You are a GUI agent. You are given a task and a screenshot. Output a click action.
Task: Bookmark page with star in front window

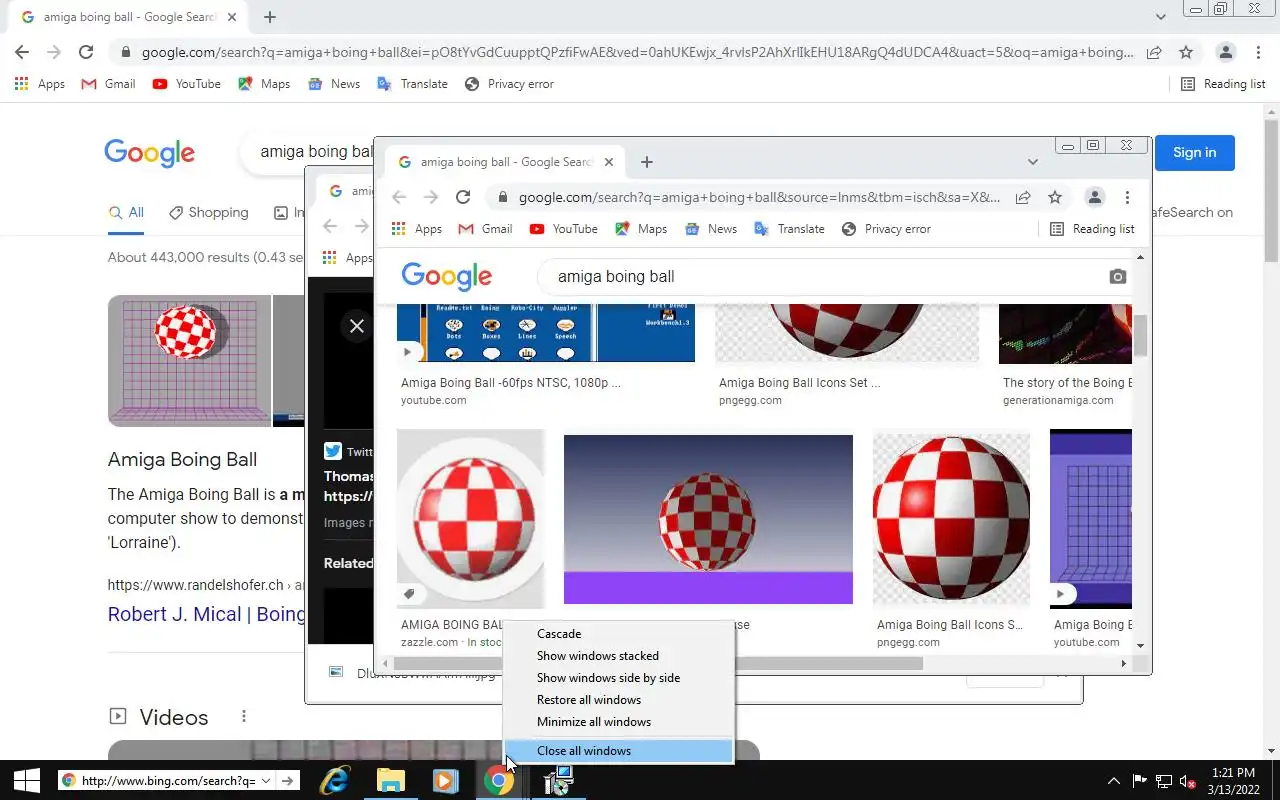click(1055, 197)
